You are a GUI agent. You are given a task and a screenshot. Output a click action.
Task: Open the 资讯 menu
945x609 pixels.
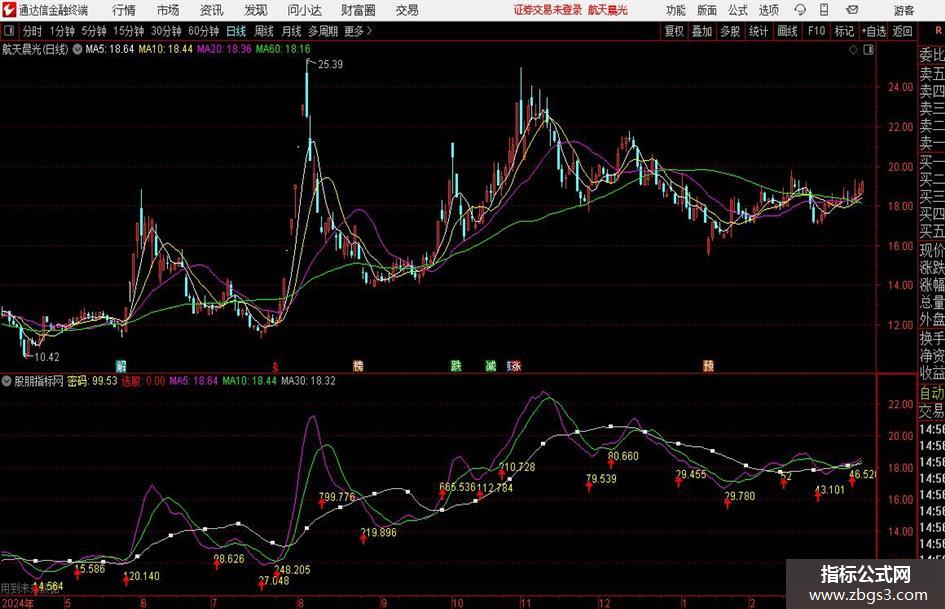pyautogui.click(x=212, y=10)
